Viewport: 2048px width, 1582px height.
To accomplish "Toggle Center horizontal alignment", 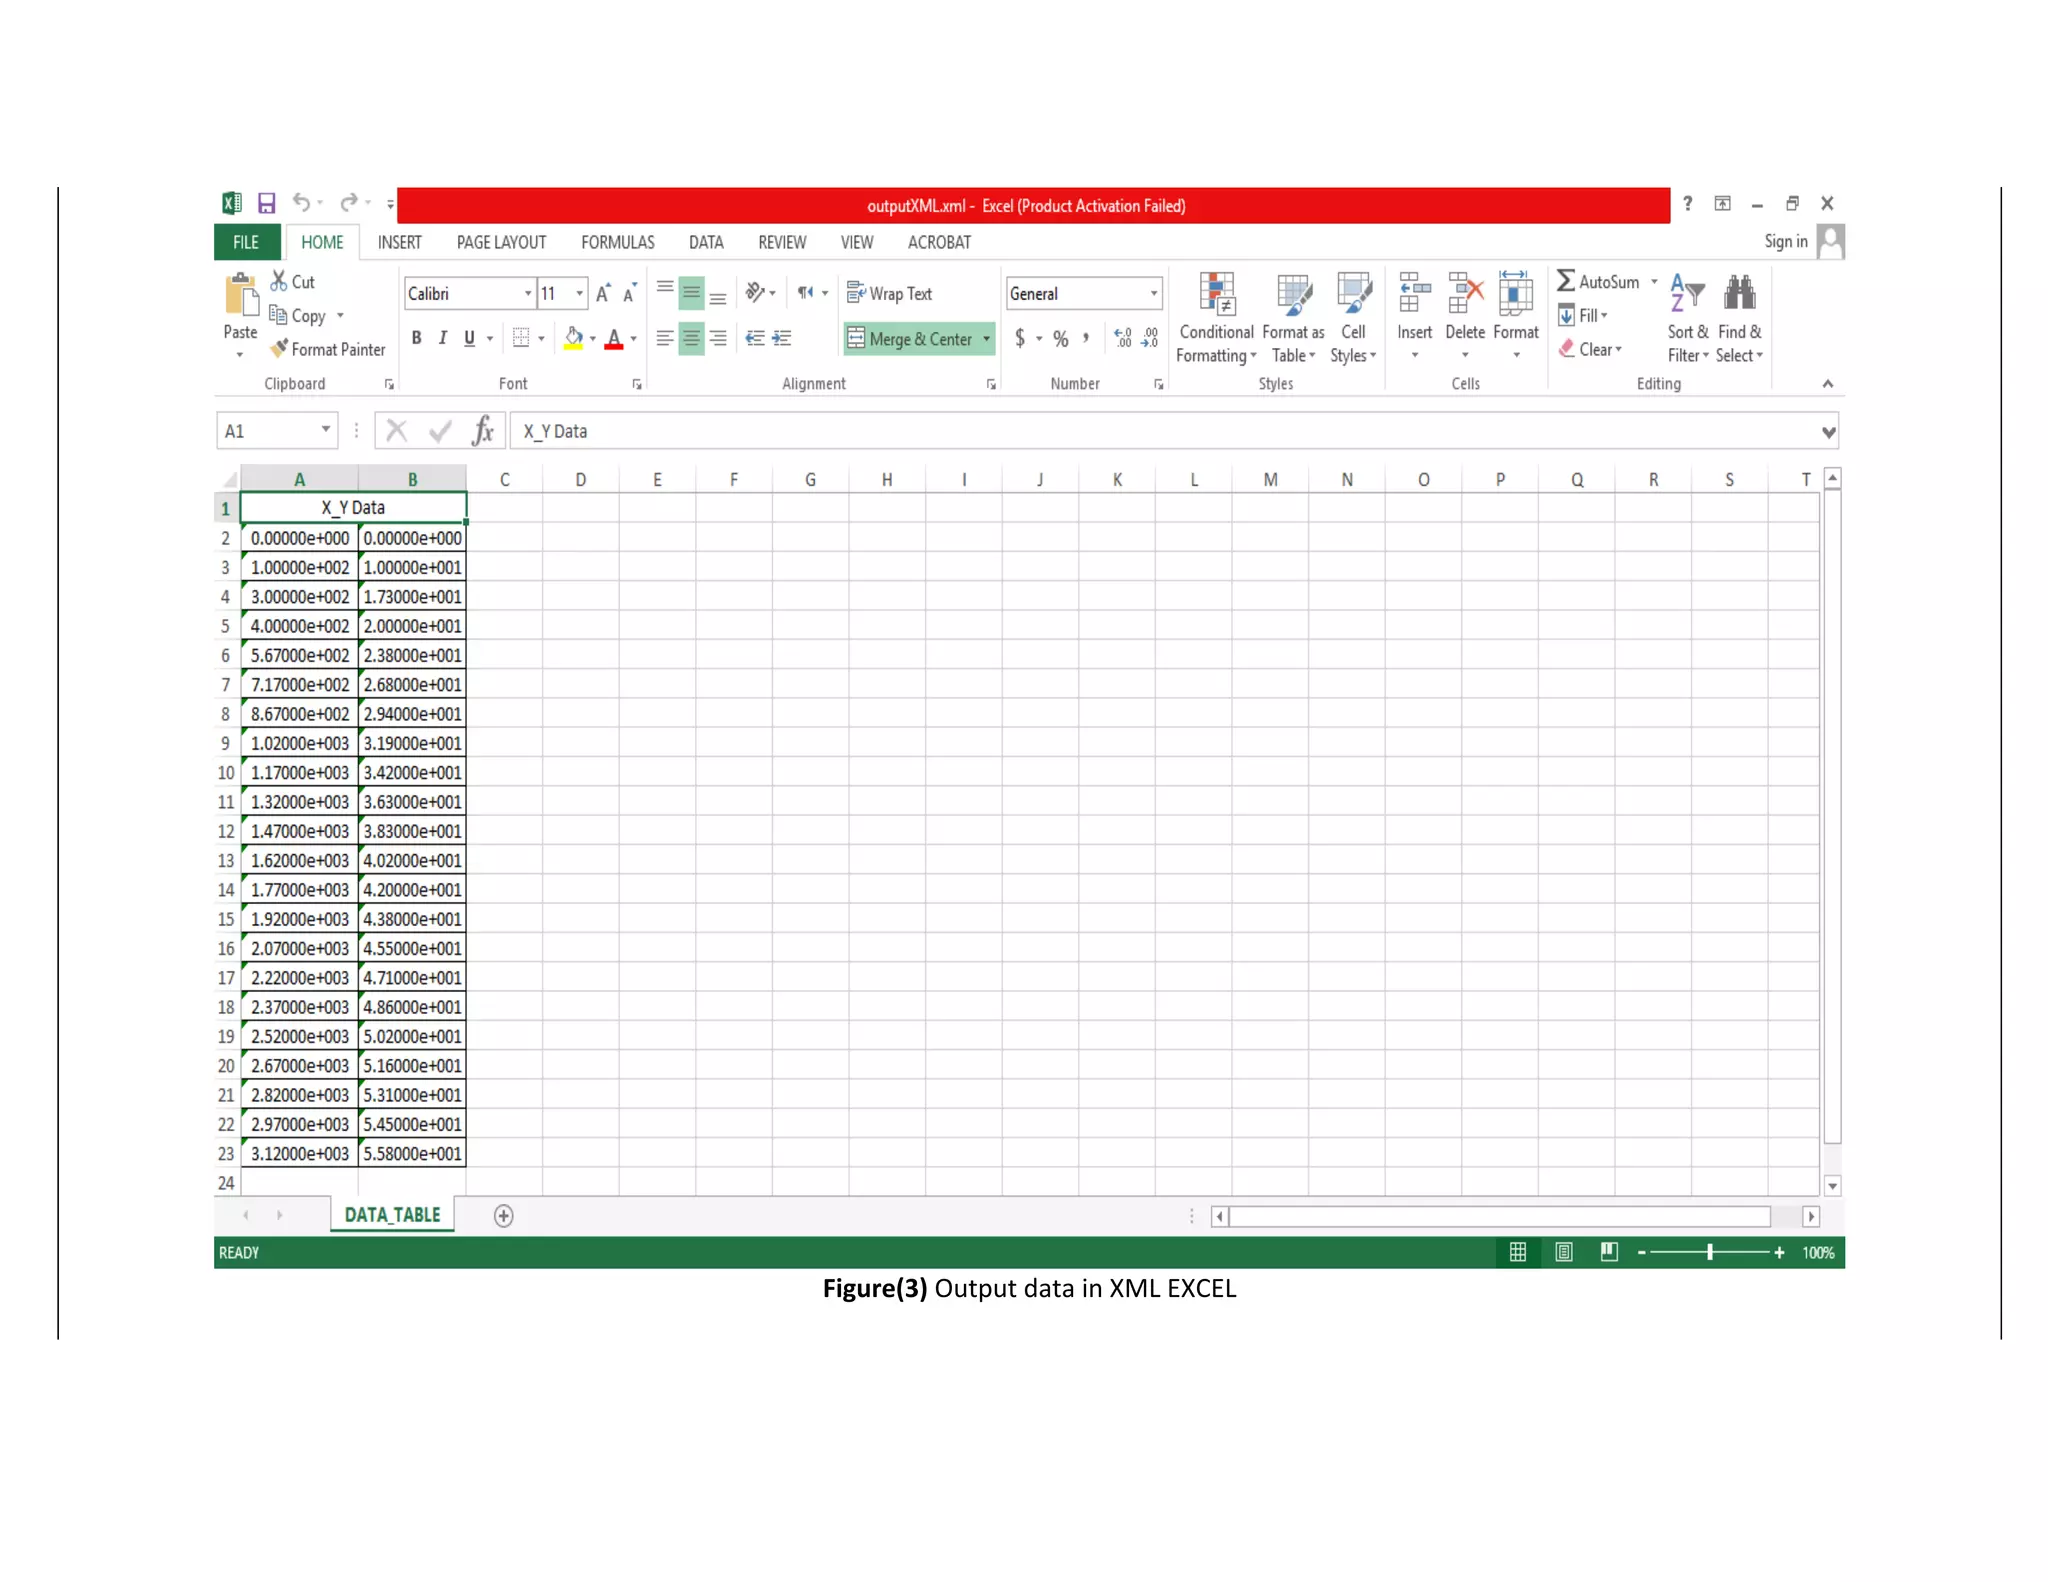I will [691, 338].
